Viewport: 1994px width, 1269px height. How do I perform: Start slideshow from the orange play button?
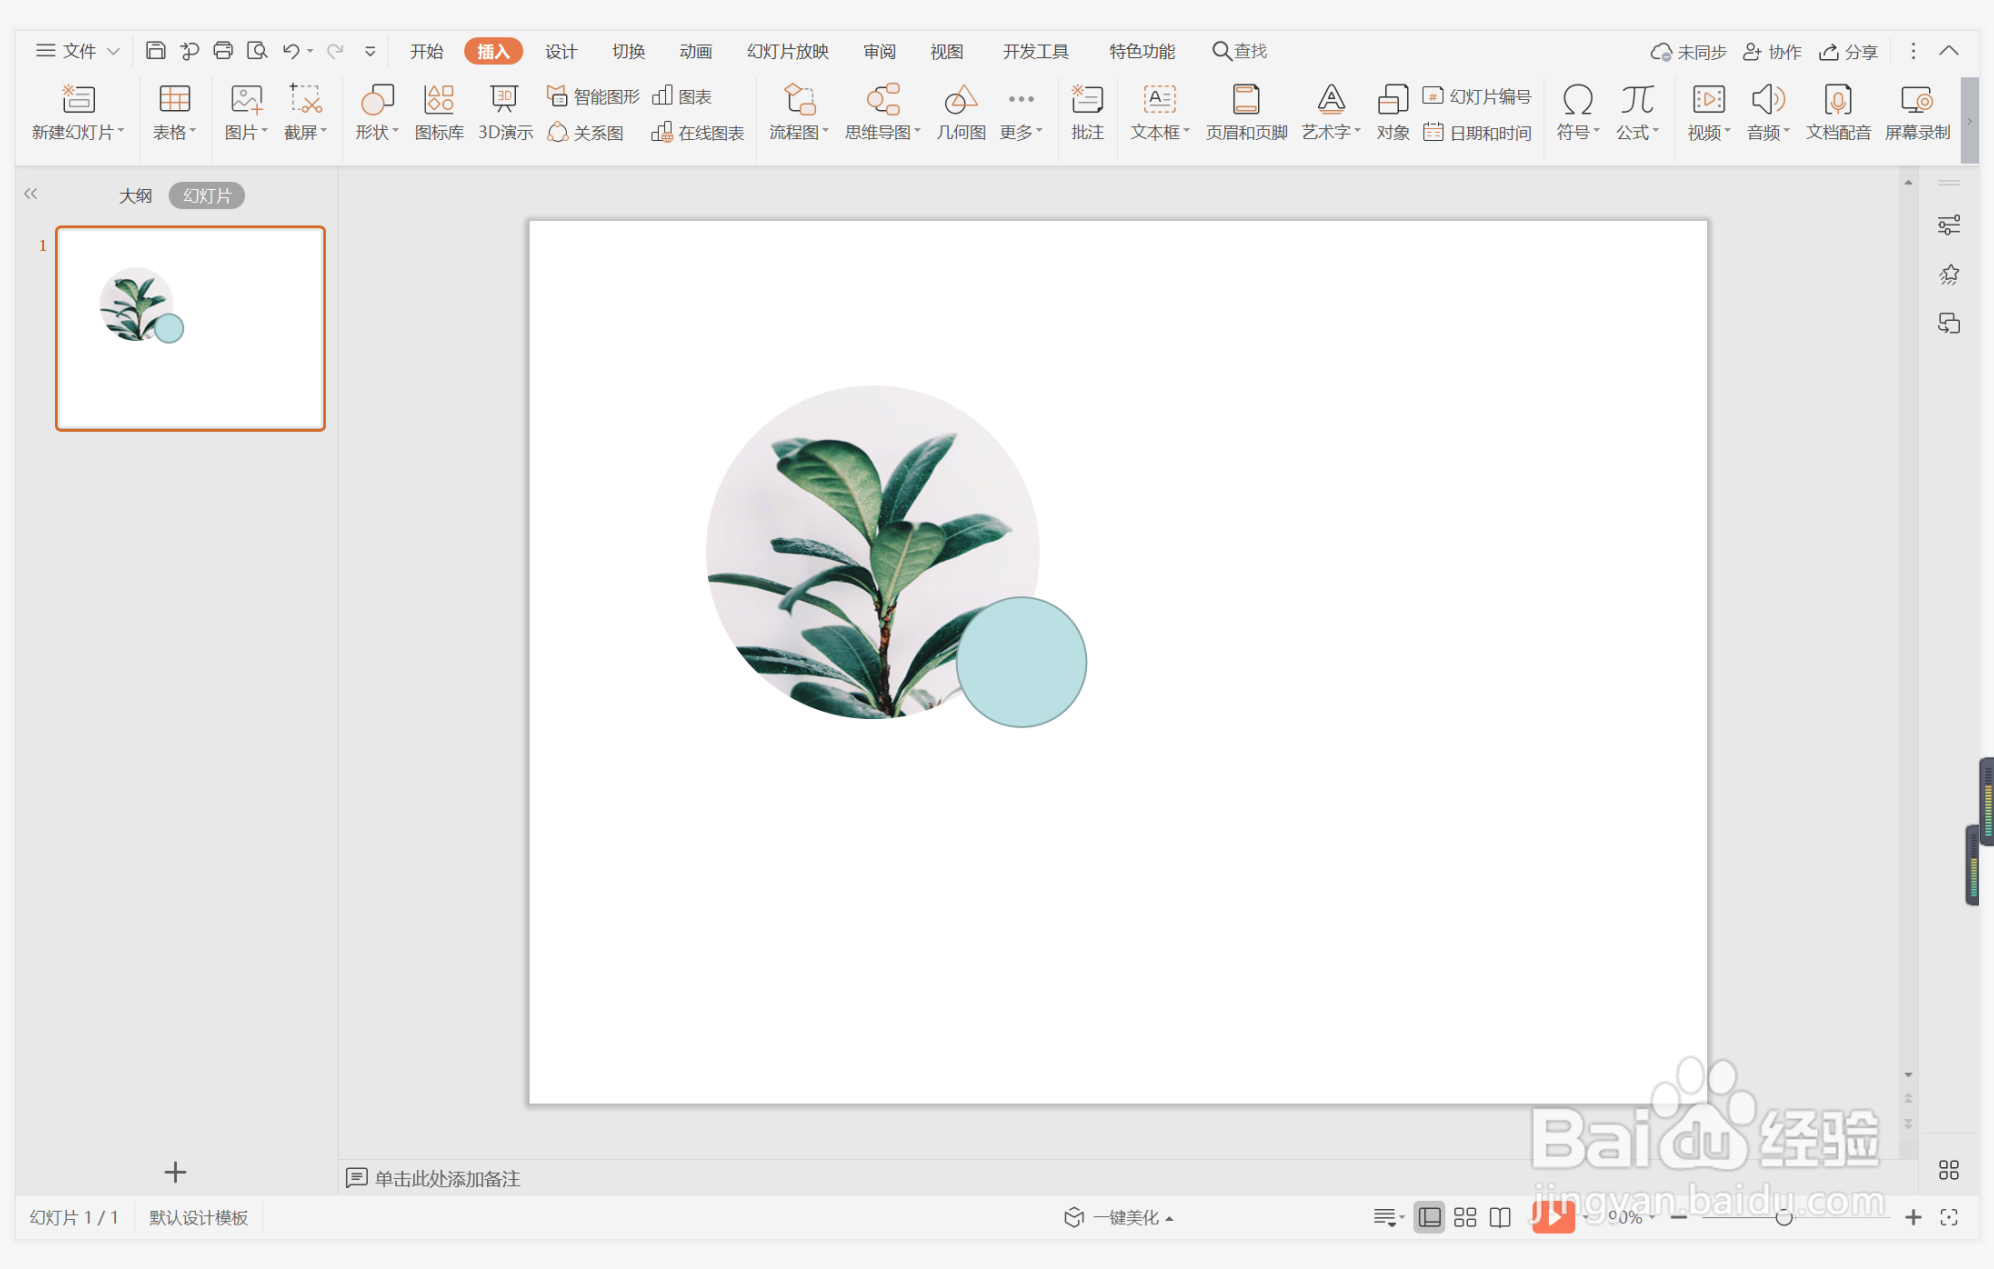pyautogui.click(x=1553, y=1216)
